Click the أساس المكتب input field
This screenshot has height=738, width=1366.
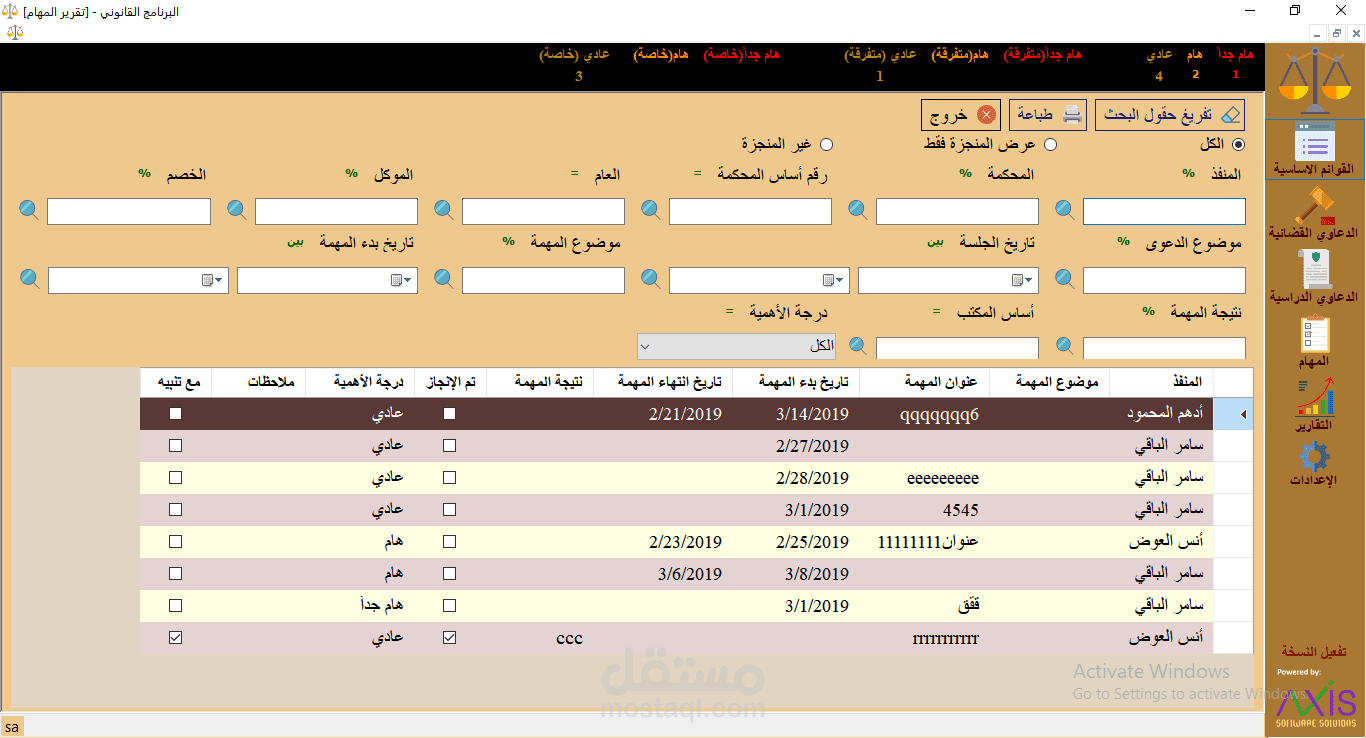957,348
